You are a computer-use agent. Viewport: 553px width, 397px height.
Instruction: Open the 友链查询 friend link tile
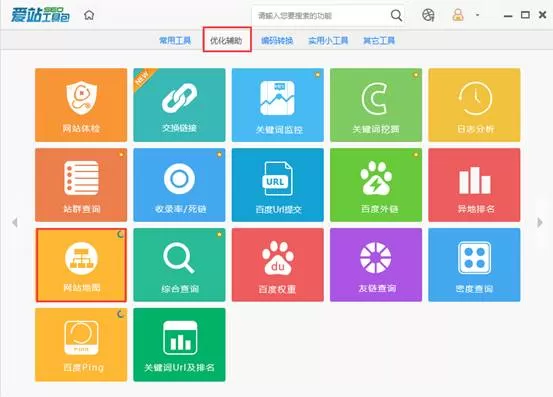click(x=376, y=265)
